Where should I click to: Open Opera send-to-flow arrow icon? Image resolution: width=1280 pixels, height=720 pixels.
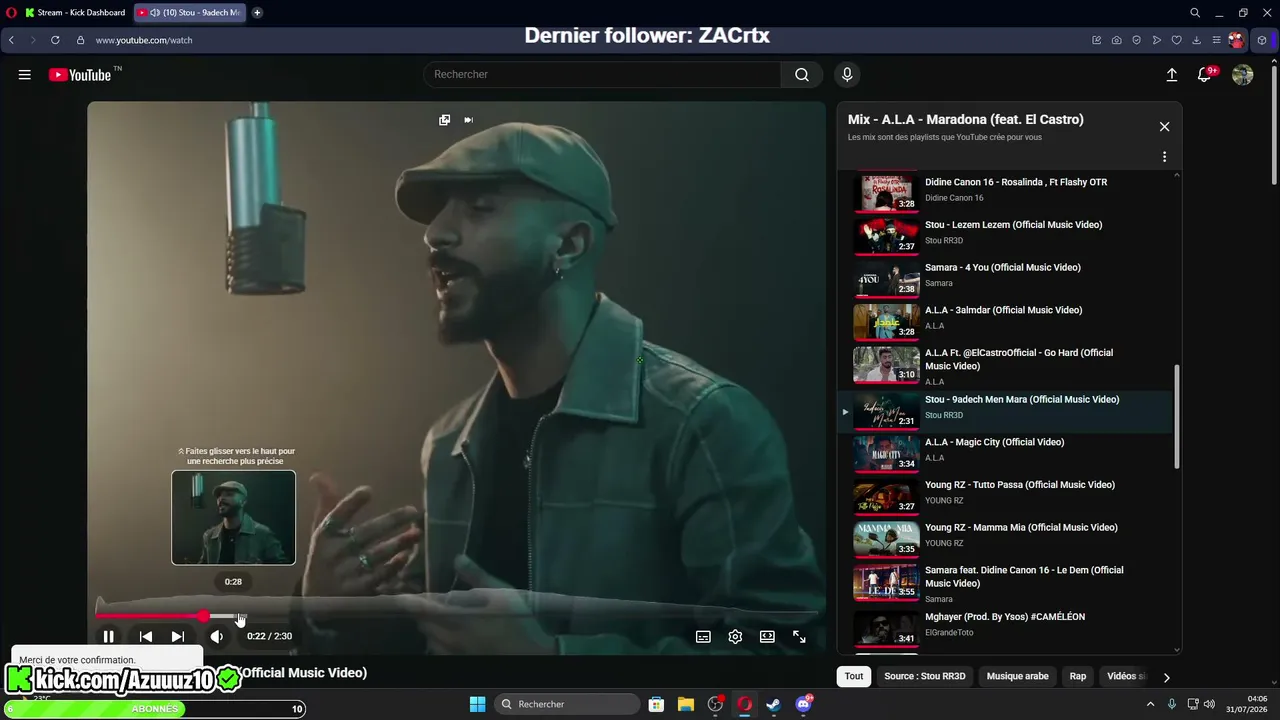tap(1157, 40)
